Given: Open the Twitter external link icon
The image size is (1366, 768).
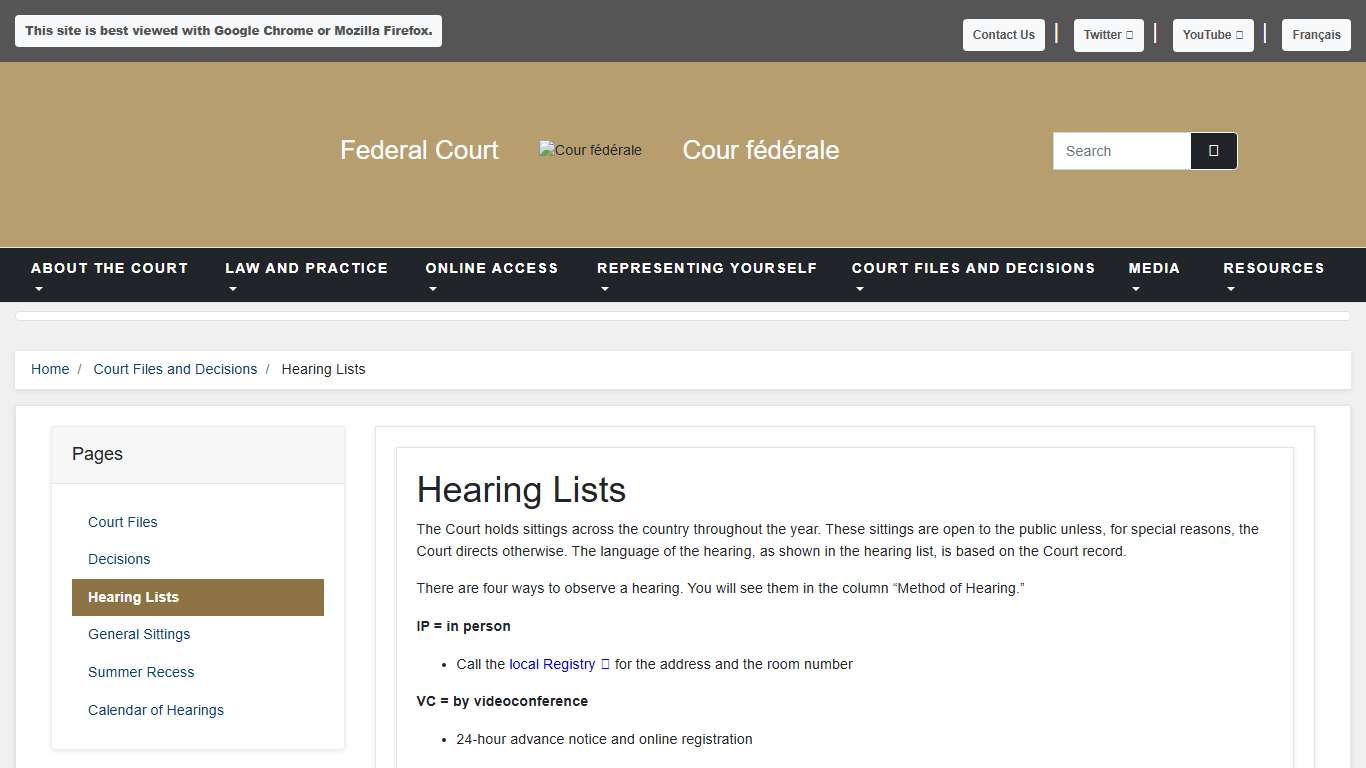Looking at the screenshot, I should [x=1131, y=34].
